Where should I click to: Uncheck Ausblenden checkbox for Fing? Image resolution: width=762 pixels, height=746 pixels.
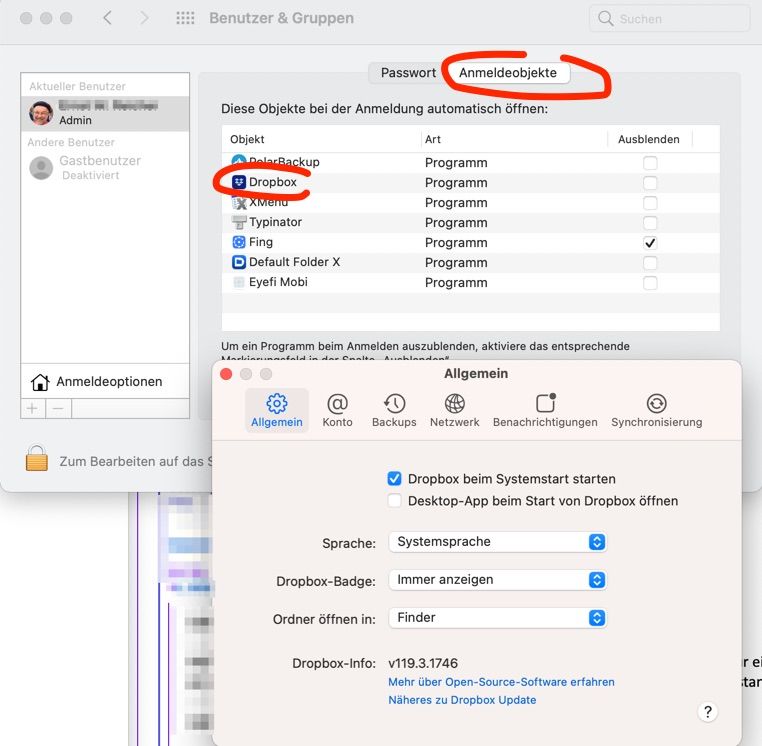[650, 243]
